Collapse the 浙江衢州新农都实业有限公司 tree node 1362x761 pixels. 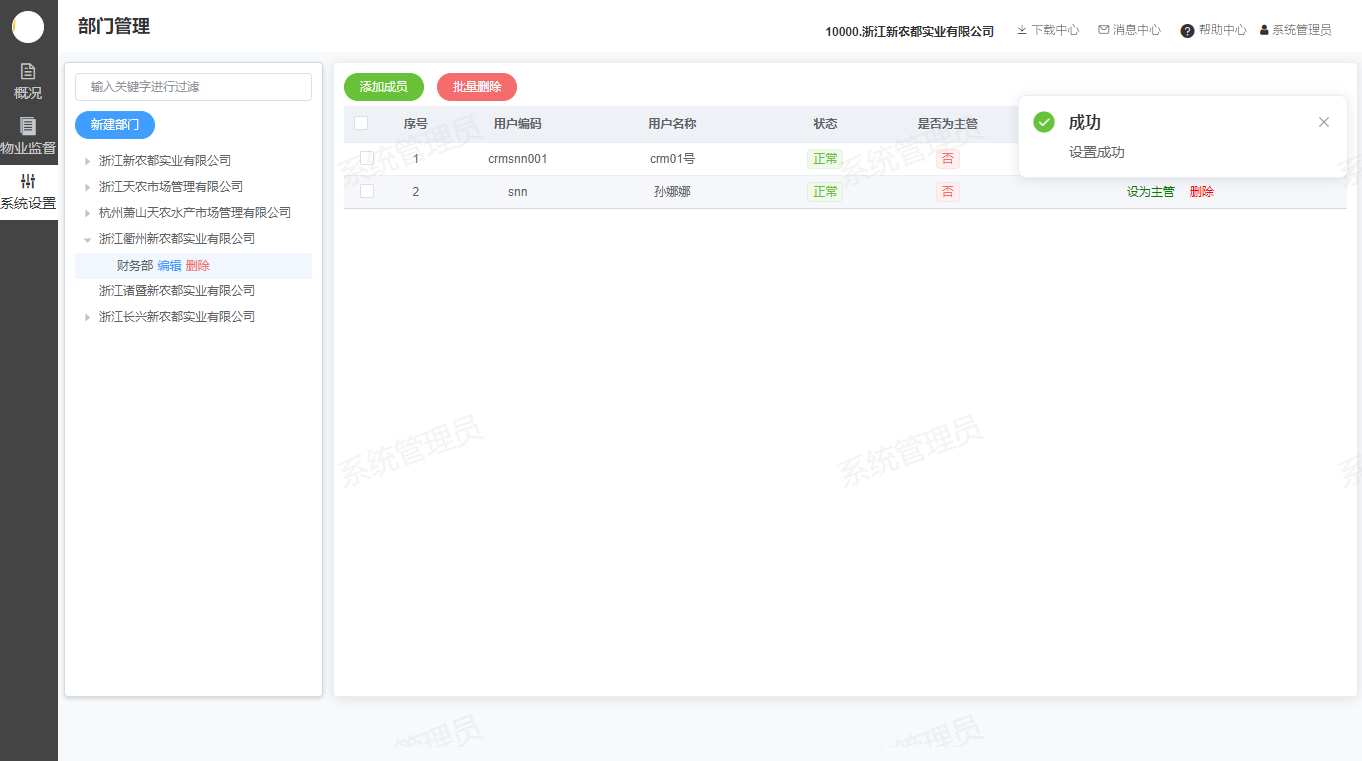(x=88, y=239)
